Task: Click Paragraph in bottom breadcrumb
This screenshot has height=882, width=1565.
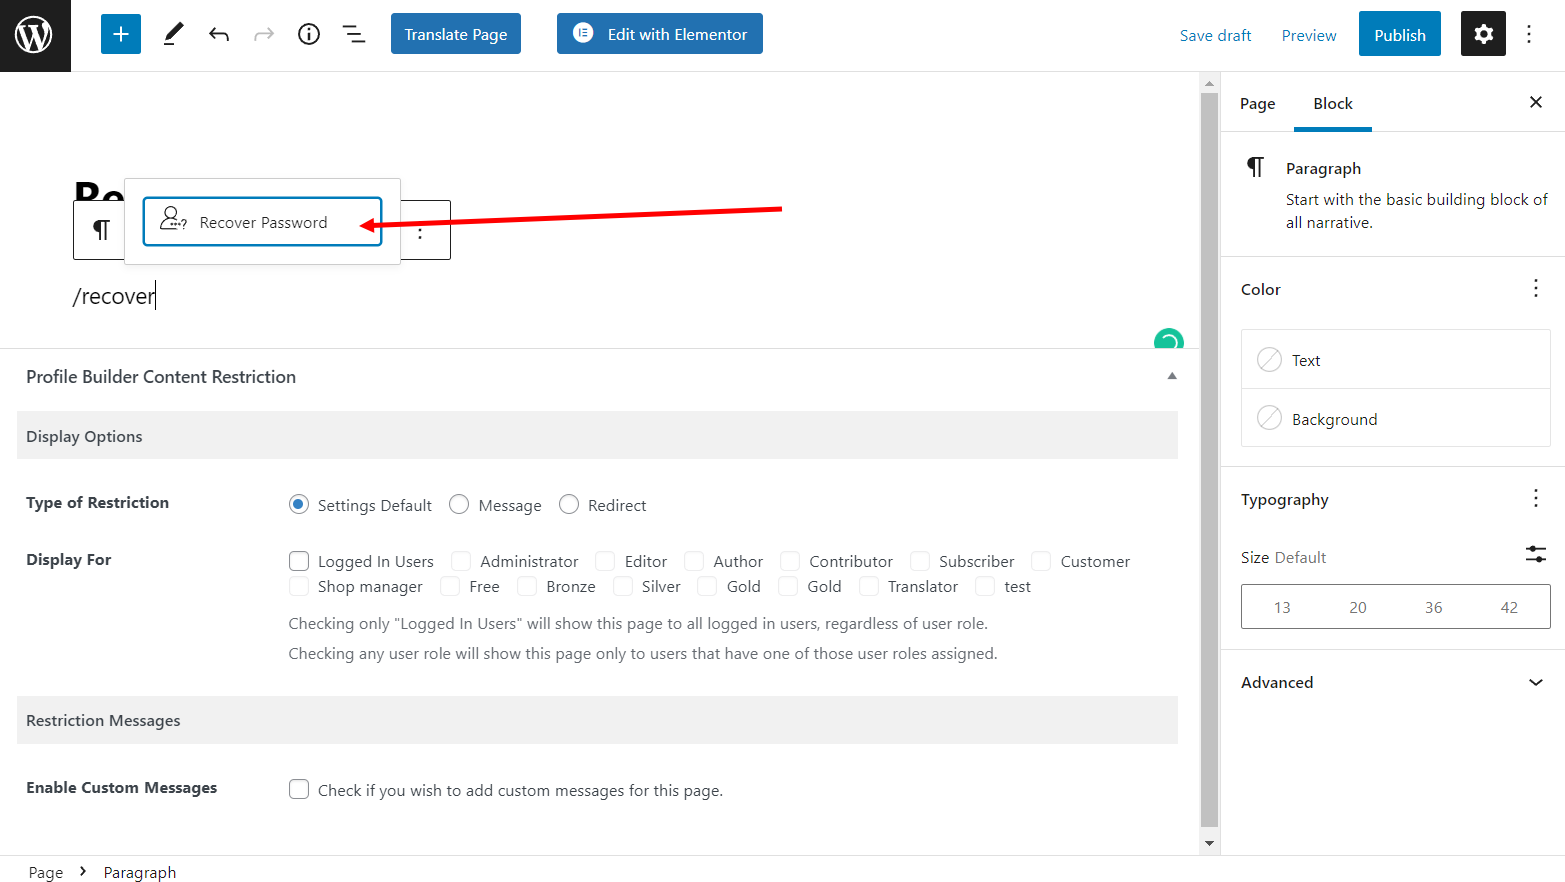Action: 140,872
